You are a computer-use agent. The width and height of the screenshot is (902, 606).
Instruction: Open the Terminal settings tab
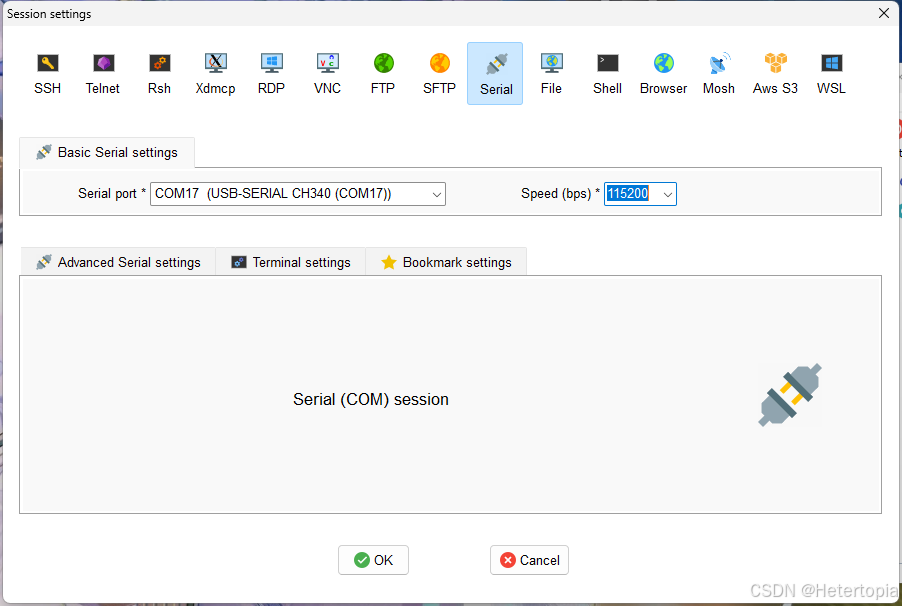291,262
